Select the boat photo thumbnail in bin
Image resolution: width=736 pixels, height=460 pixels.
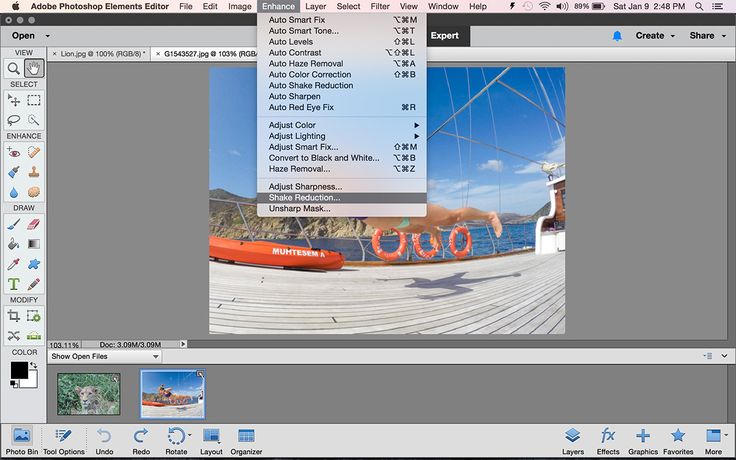[x=173, y=394]
